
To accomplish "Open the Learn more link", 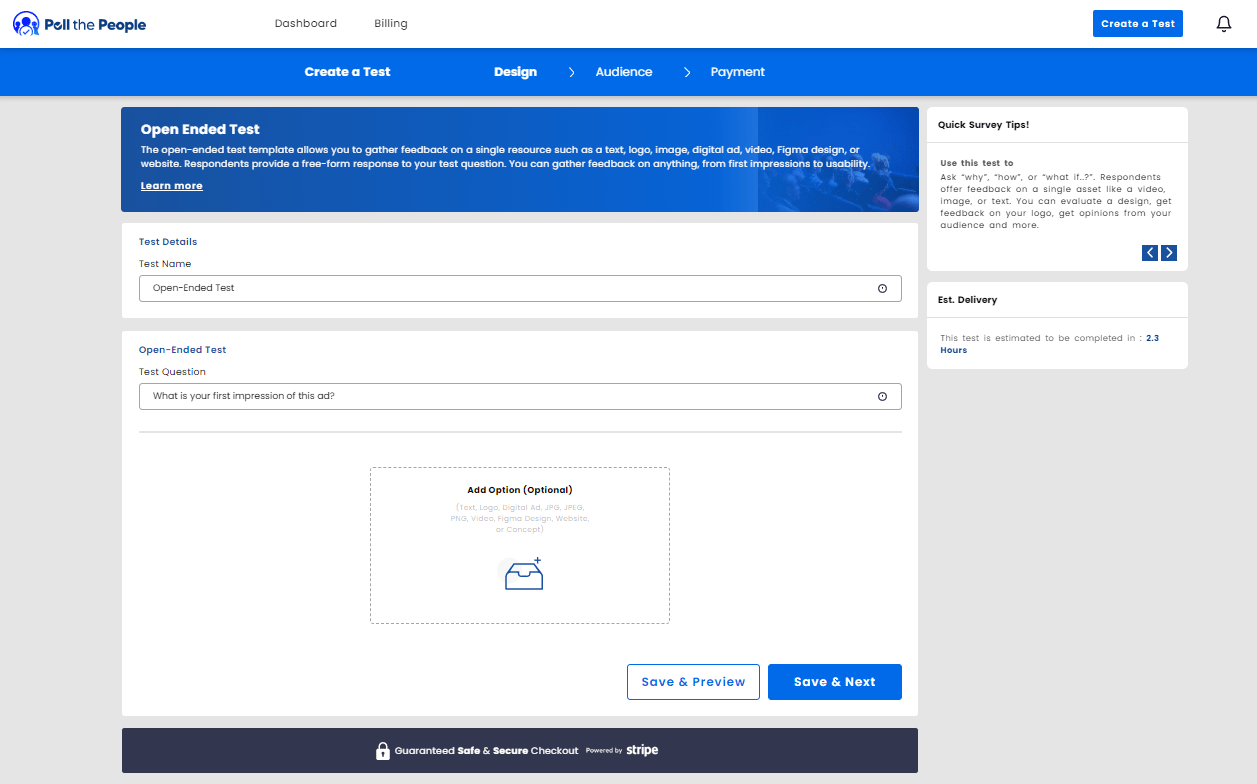I will [x=171, y=185].
